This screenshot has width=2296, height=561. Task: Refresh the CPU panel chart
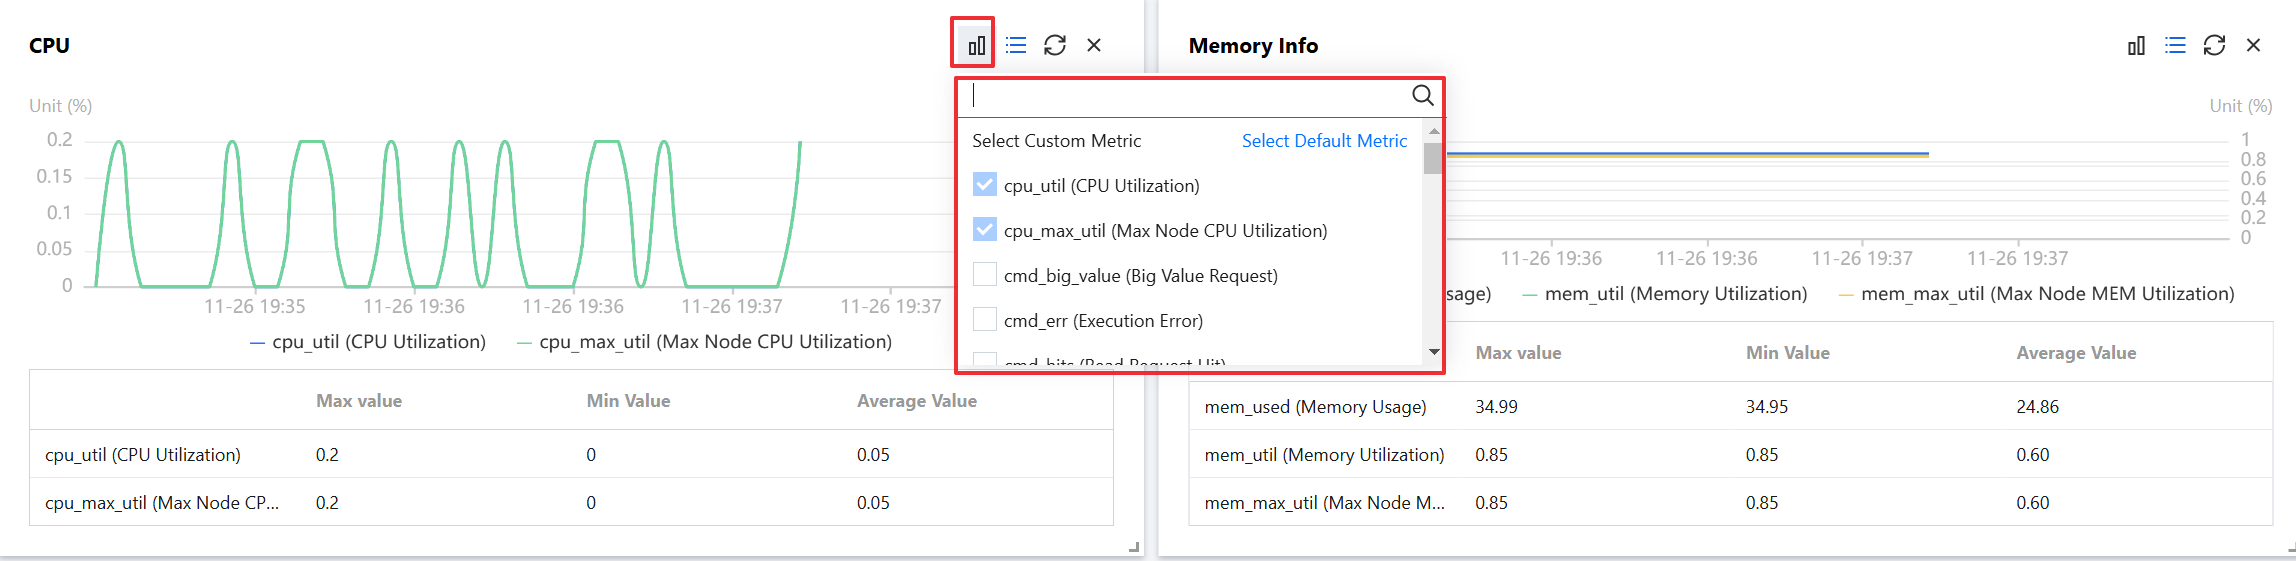coord(1055,45)
